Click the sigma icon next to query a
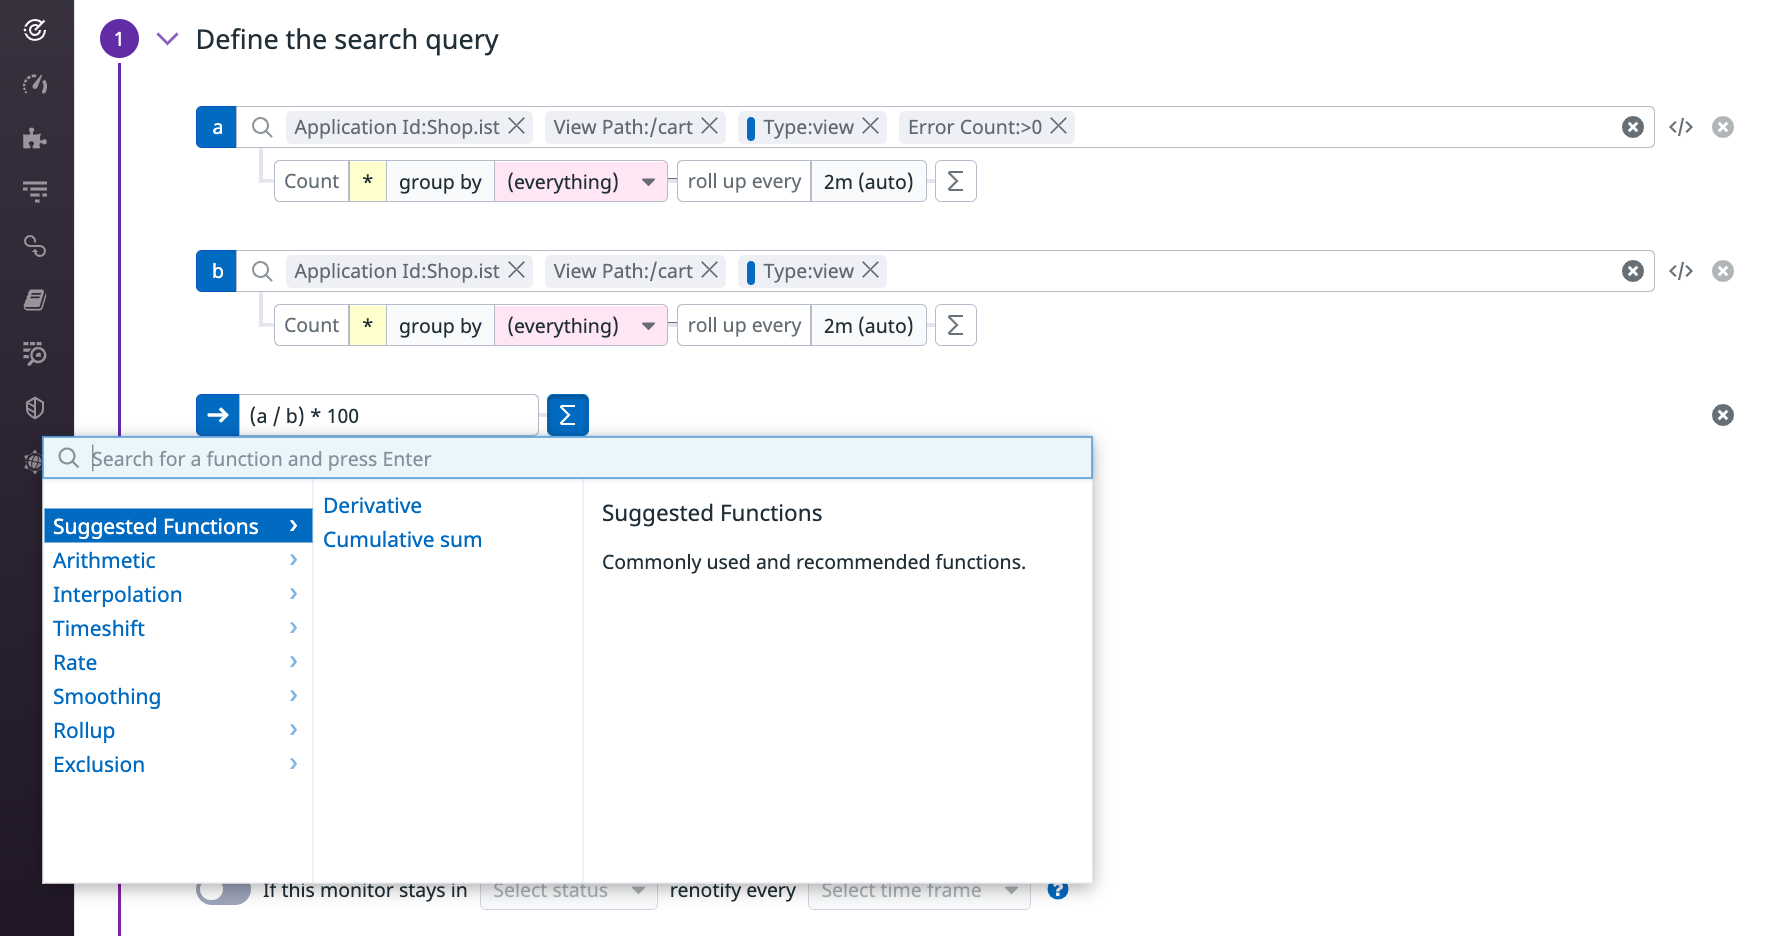 click(955, 181)
